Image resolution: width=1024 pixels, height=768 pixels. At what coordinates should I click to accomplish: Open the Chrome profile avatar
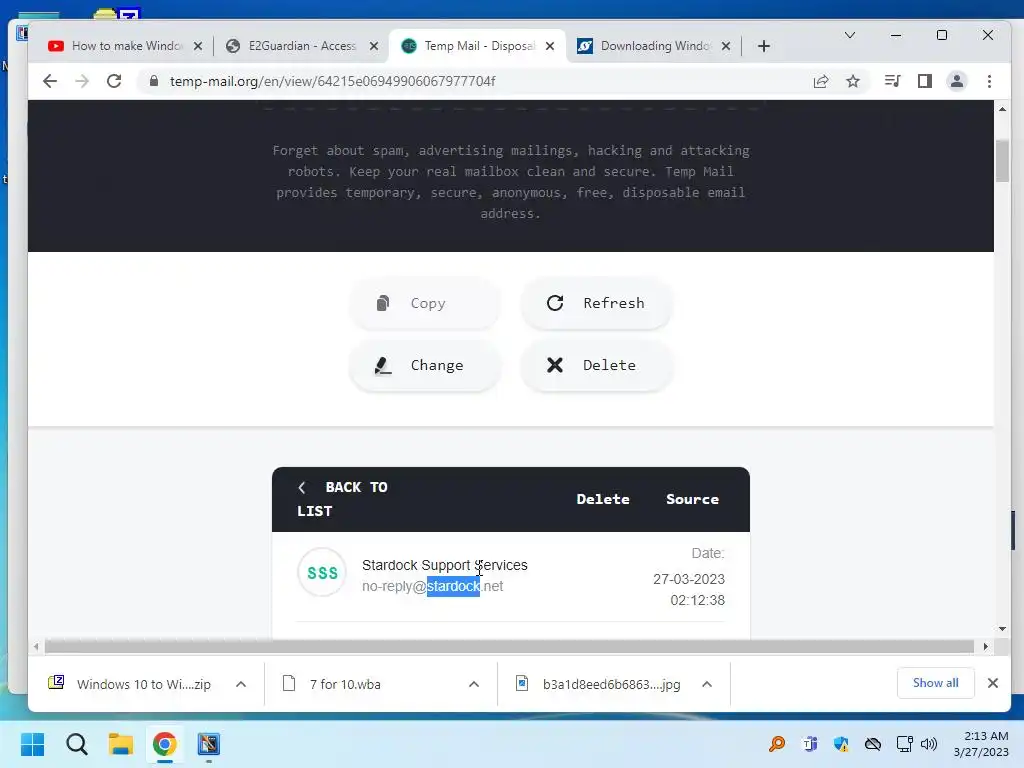957,81
